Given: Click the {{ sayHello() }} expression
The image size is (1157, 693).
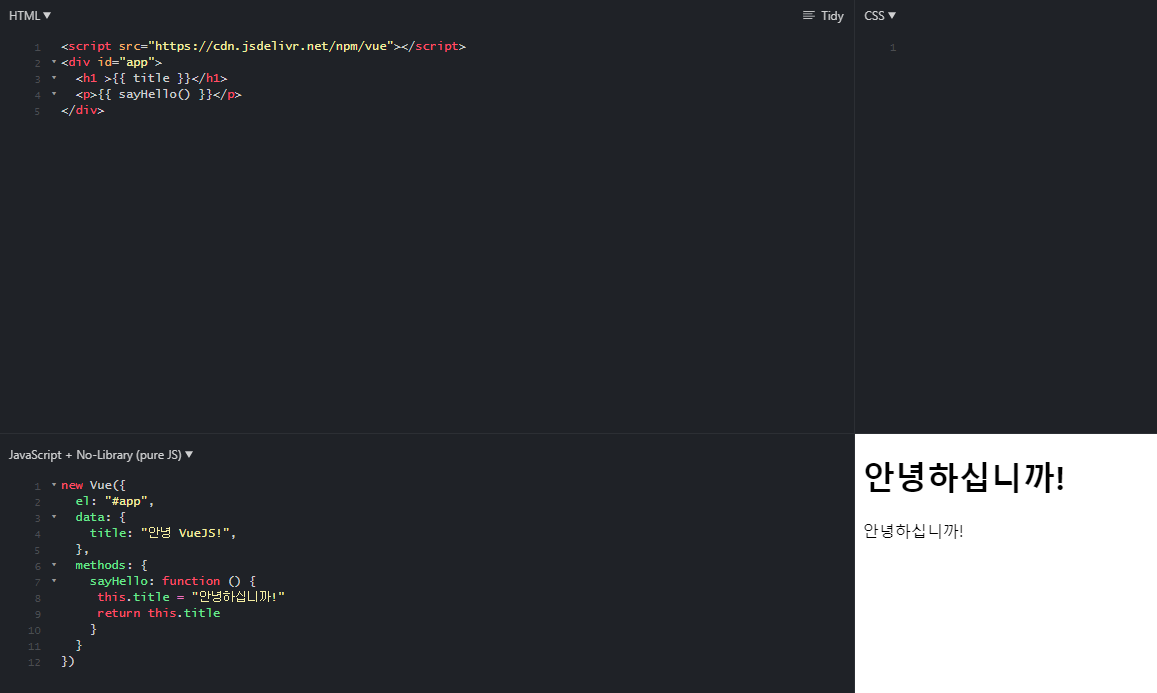Looking at the screenshot, I should (155, 94).
